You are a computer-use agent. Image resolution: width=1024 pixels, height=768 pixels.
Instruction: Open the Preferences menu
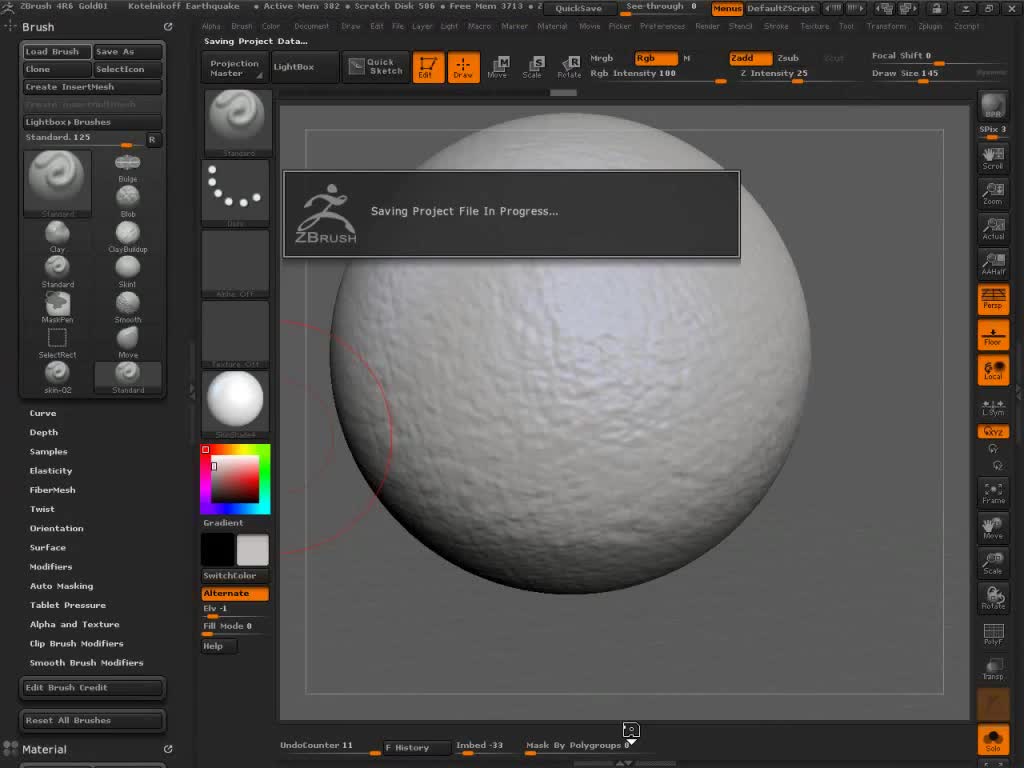662,26
